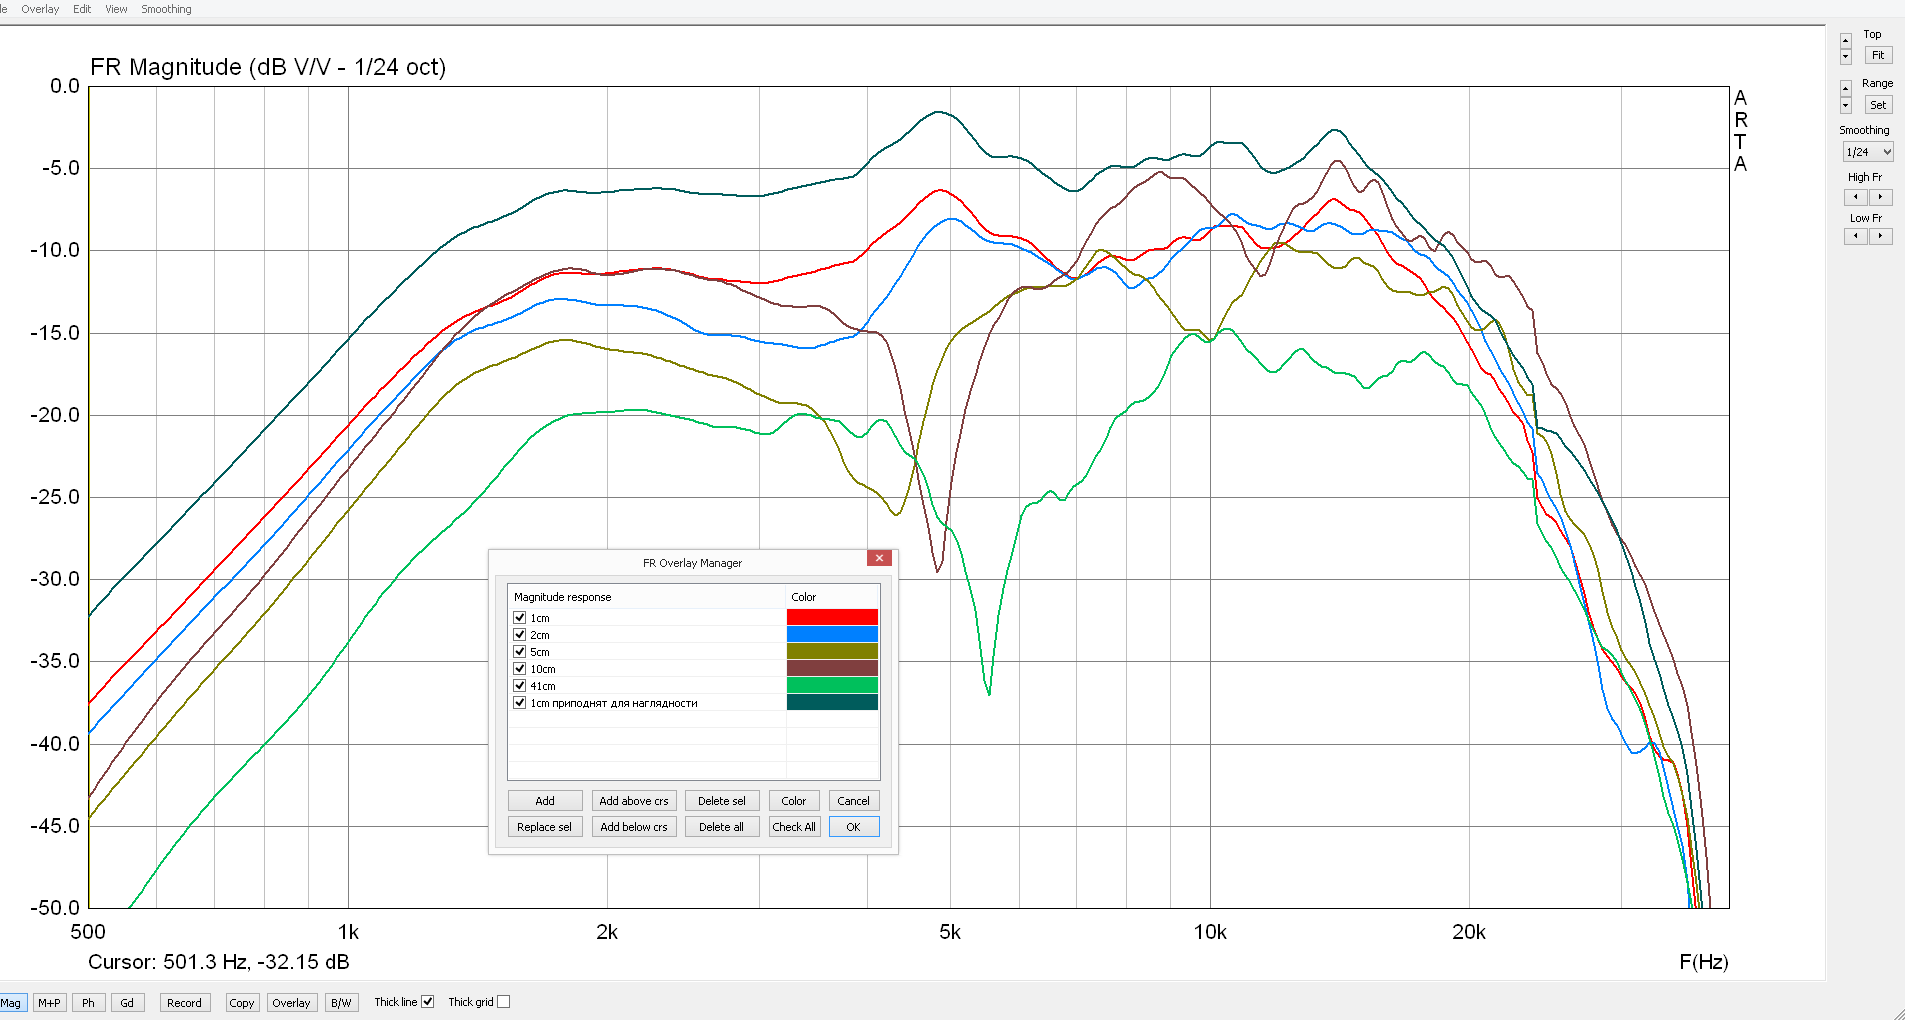Uncheck the 10cm overlay curve
This screenshot has height=1020, width=1905.
coord(520,669)
